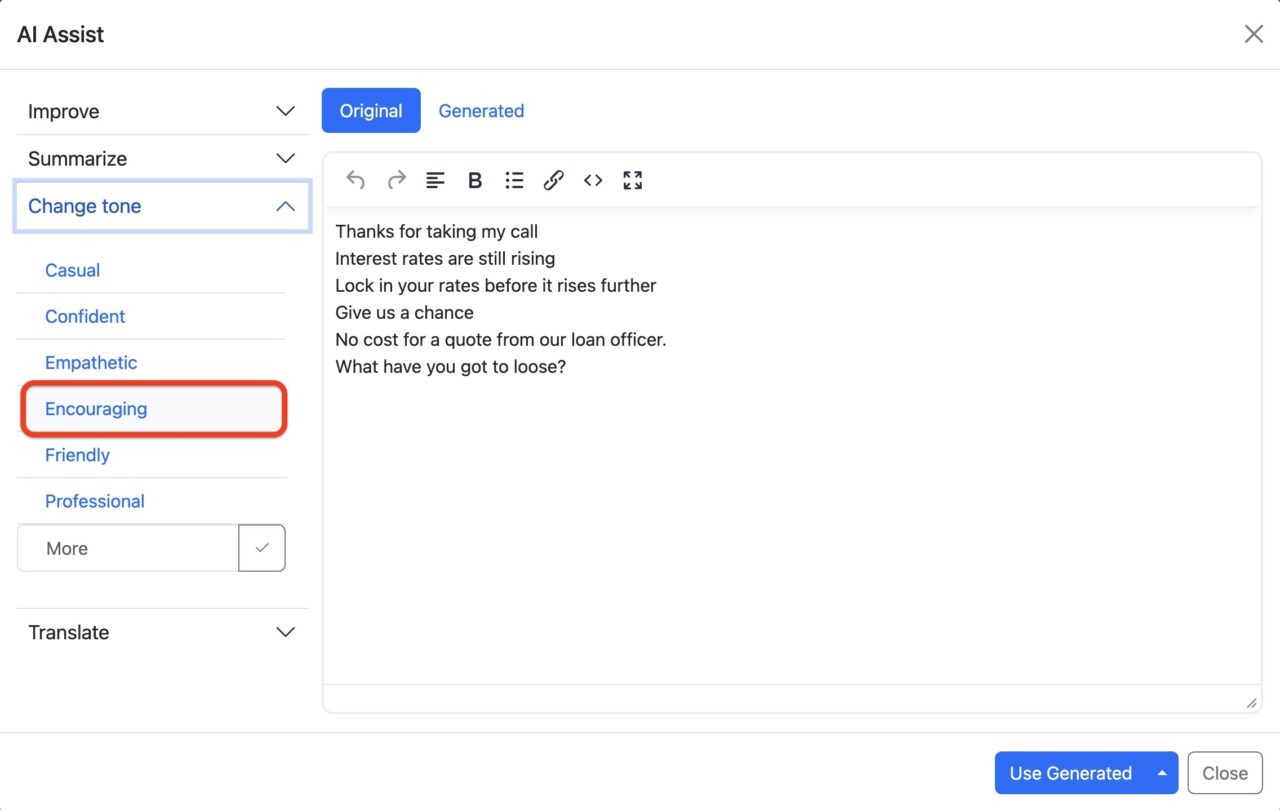Grab the editor resize handle
This screenshot has width=1280, height=810.
[1251, 703]
